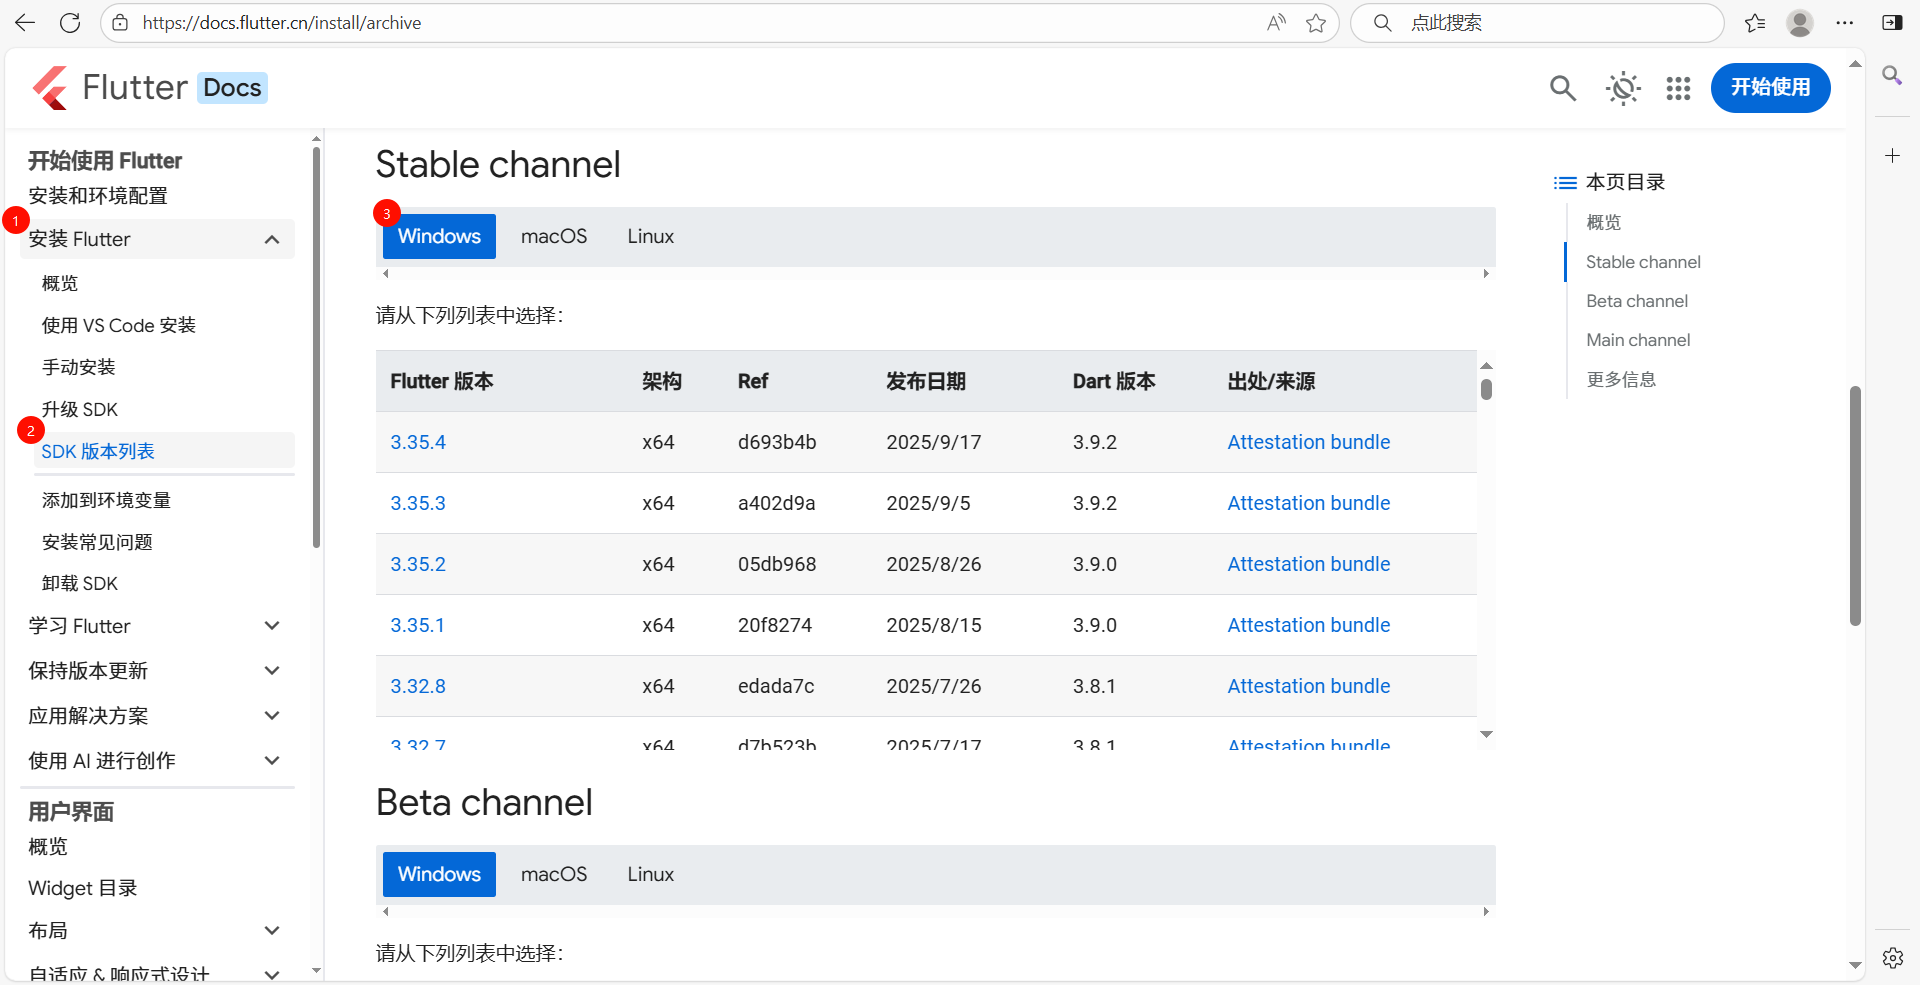This screenshot has width=1920, height=985.
Task: Click the browser refresh icon
Action: 70,23
